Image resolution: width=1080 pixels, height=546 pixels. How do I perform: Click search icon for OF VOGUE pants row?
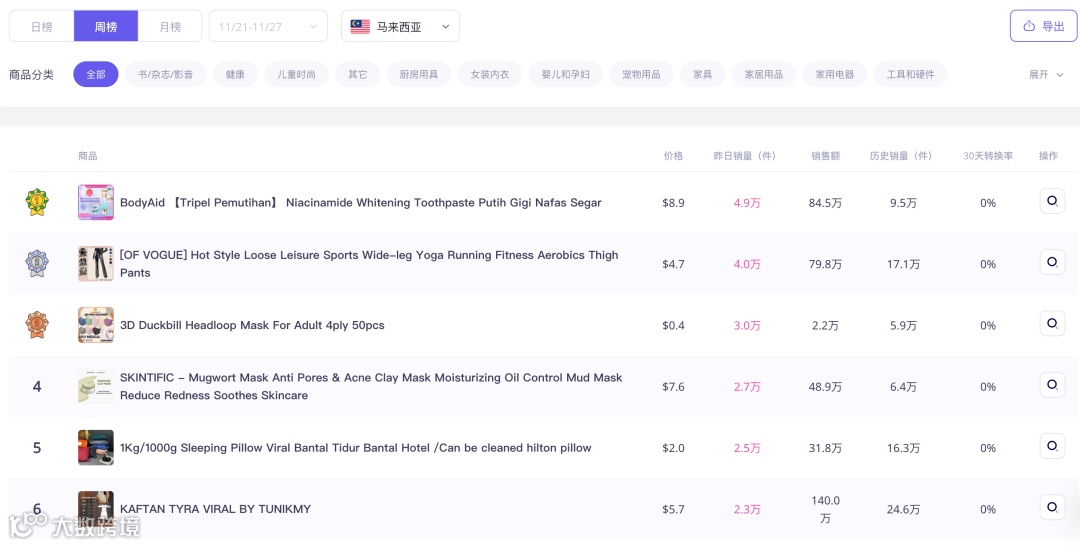(x=1052, y=262)
